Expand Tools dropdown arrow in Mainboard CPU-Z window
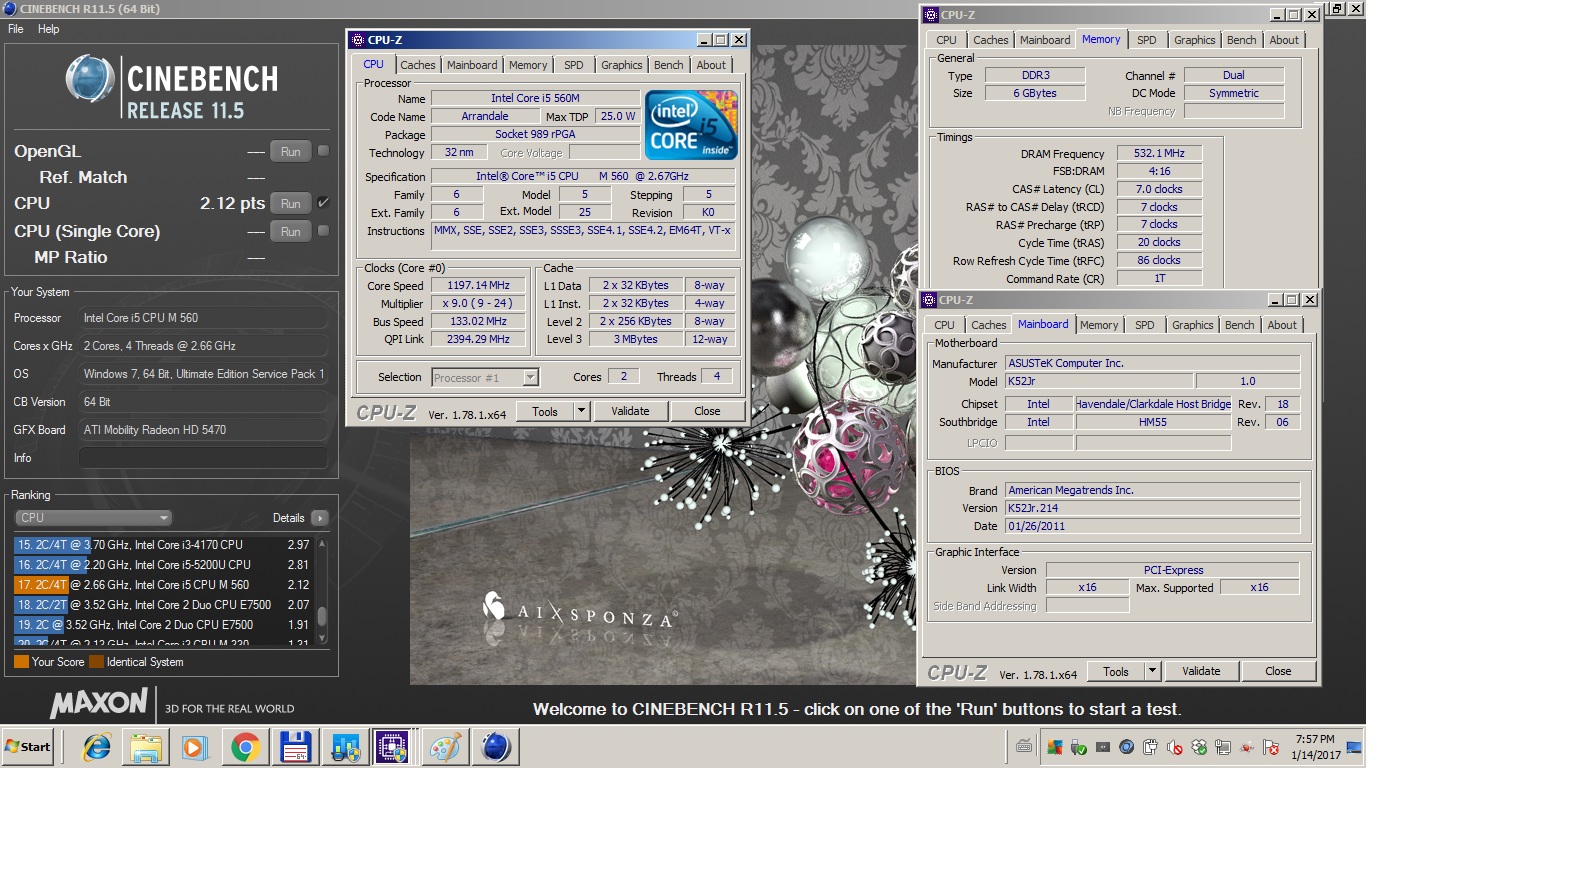Viewport: 1581px width, 890px height. pyautogui.click(x=1152, y=671)
